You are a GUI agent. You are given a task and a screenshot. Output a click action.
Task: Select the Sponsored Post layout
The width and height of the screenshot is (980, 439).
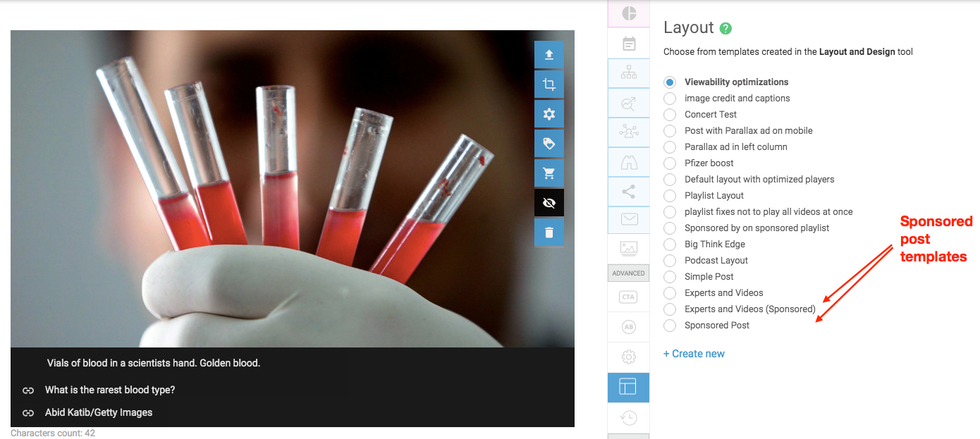click(x=670, y=325)
